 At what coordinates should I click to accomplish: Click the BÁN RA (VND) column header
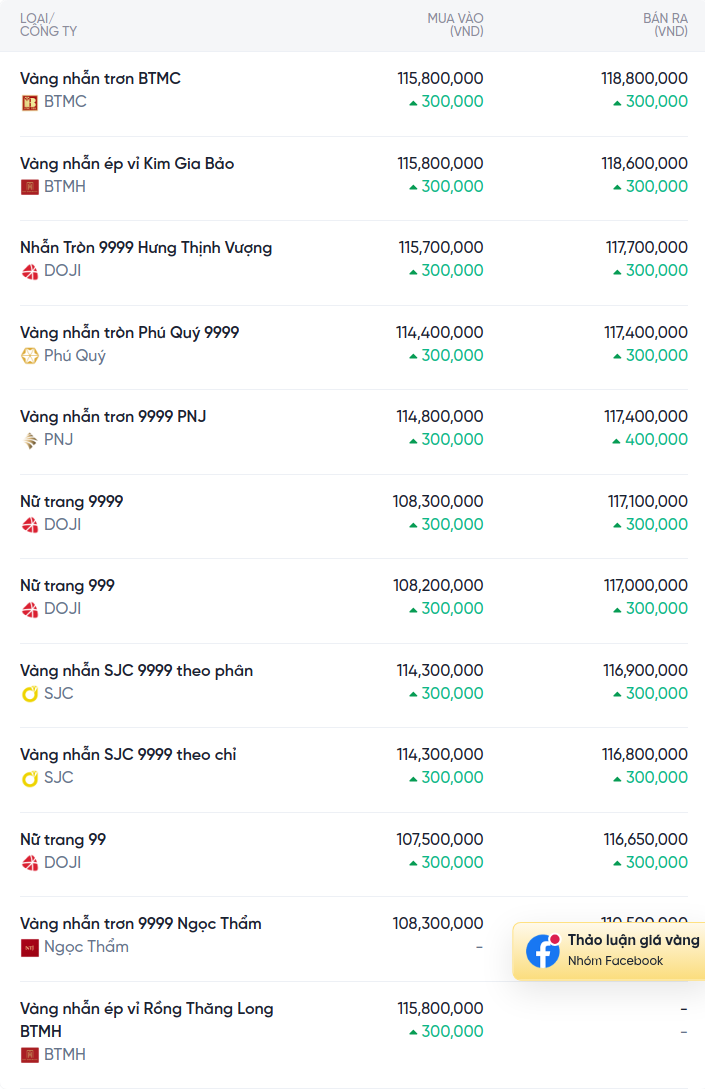pyautogui.click(x=665, y=25)
